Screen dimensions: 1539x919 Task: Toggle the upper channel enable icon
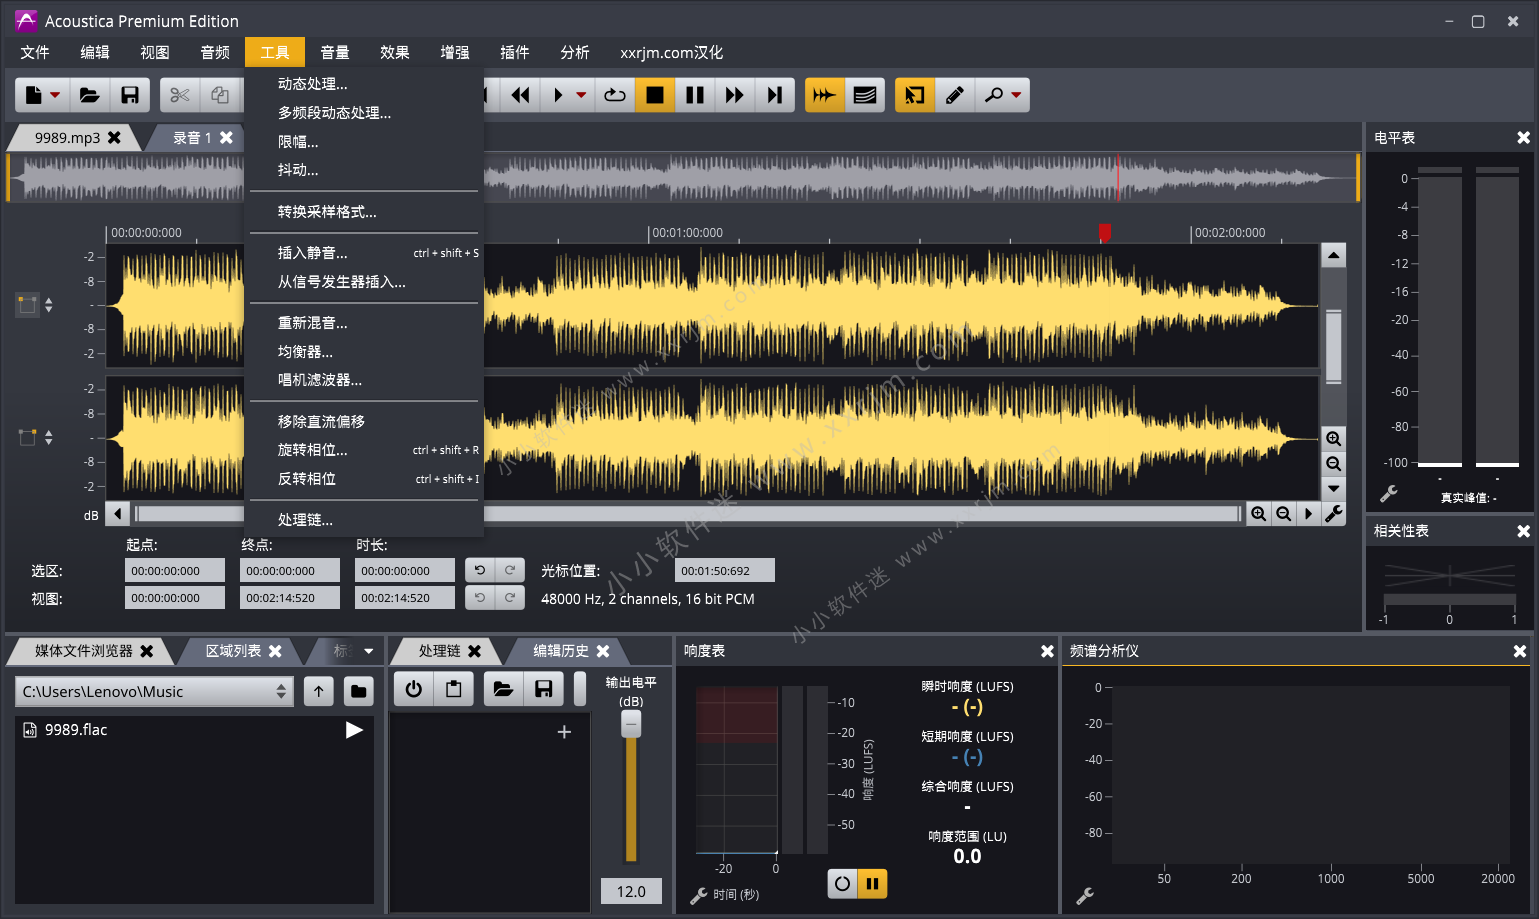click(28, 304)
